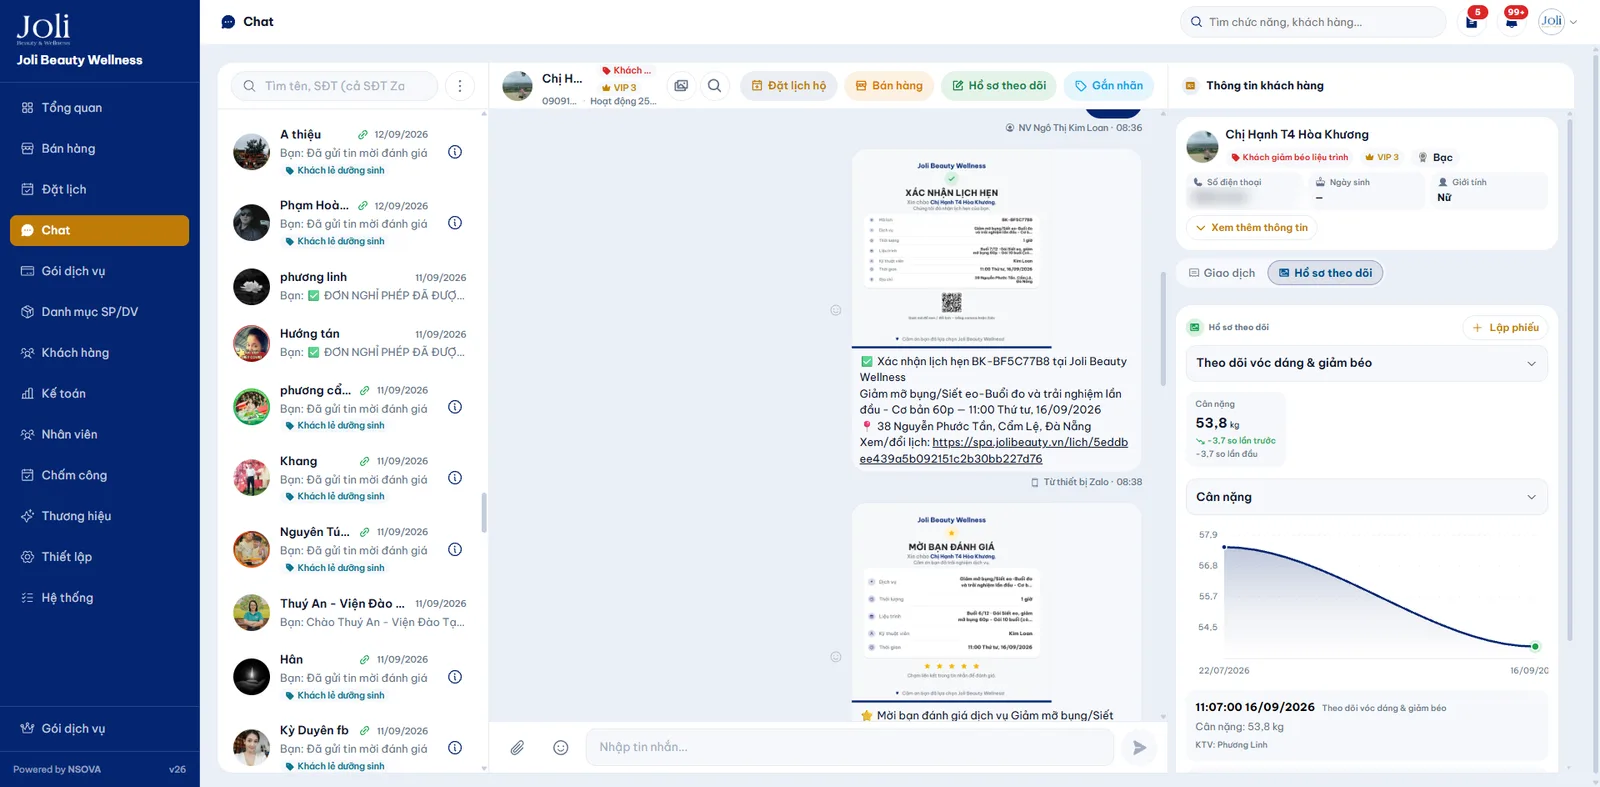Open the 'Cân nặng' chart dropdown
Image resolution: width=1600 pixels, height=787 pixels.
point(1366,497)
